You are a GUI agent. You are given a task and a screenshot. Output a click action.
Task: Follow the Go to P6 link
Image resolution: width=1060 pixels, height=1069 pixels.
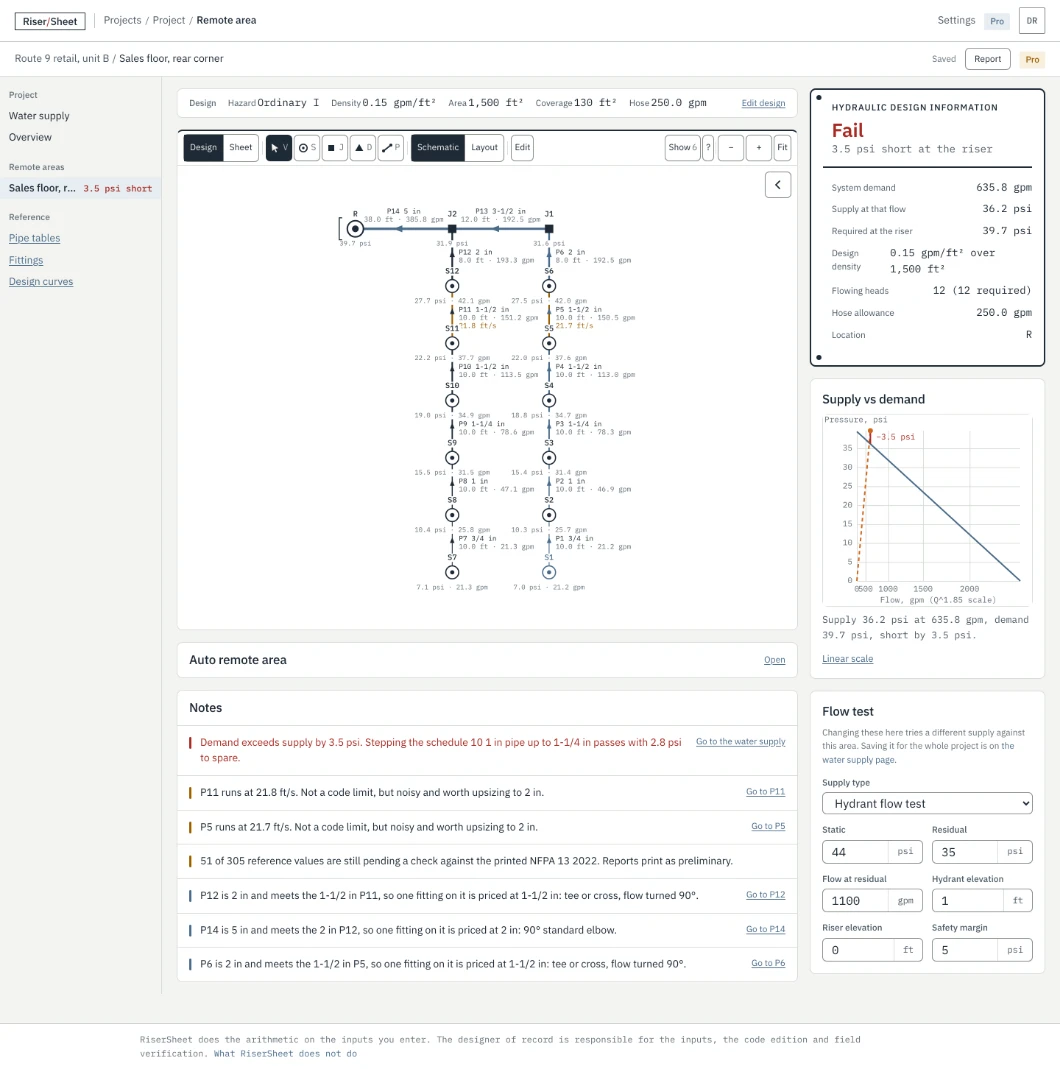point(768,963)
